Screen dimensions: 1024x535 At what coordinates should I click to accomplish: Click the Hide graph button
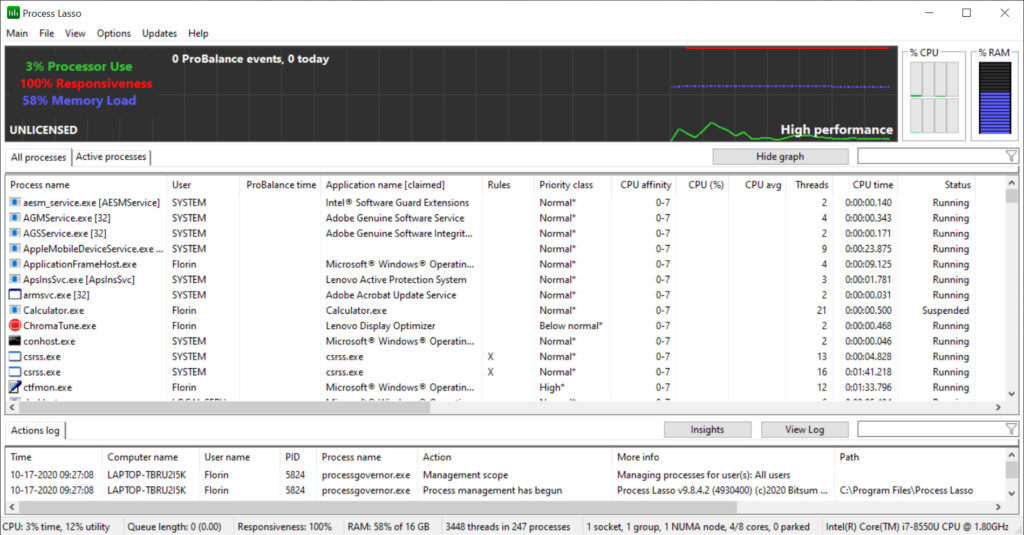pos(780,157)
